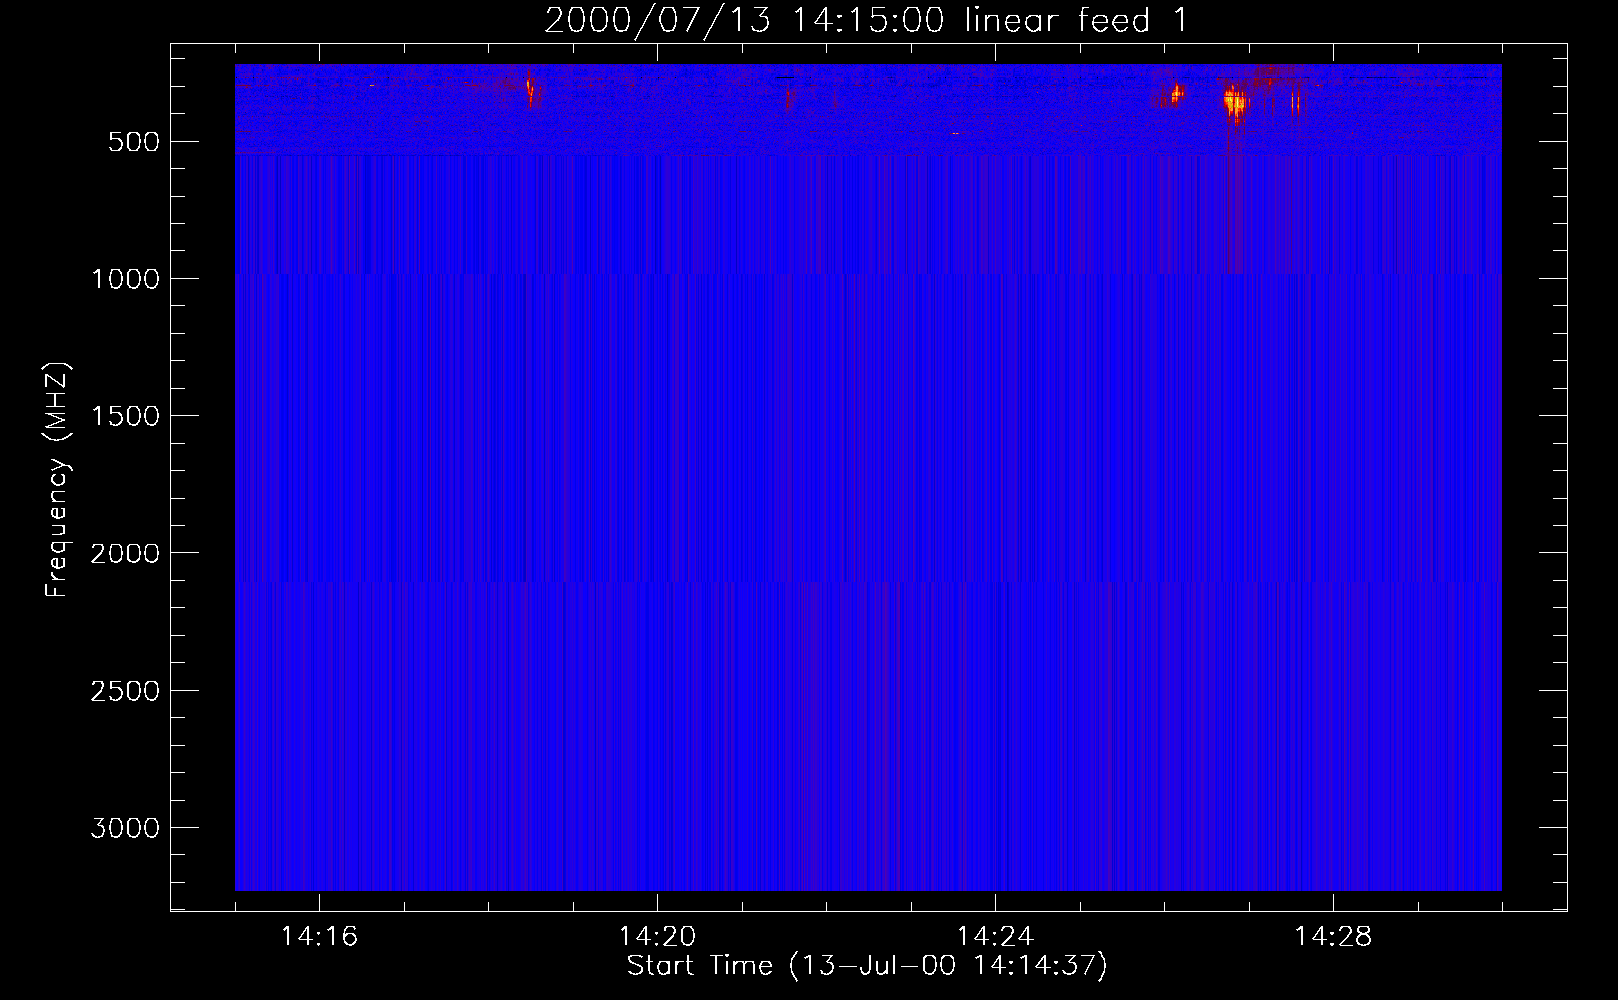Click the 'Start Time (13-Jul-00 14:14:37)' label
The height and width of the screenshot is (1000, 1618).
point(867,966)
